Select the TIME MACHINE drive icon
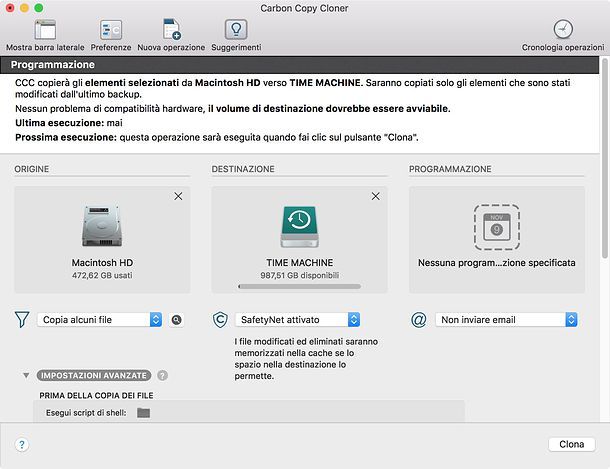 coord(300,227)
